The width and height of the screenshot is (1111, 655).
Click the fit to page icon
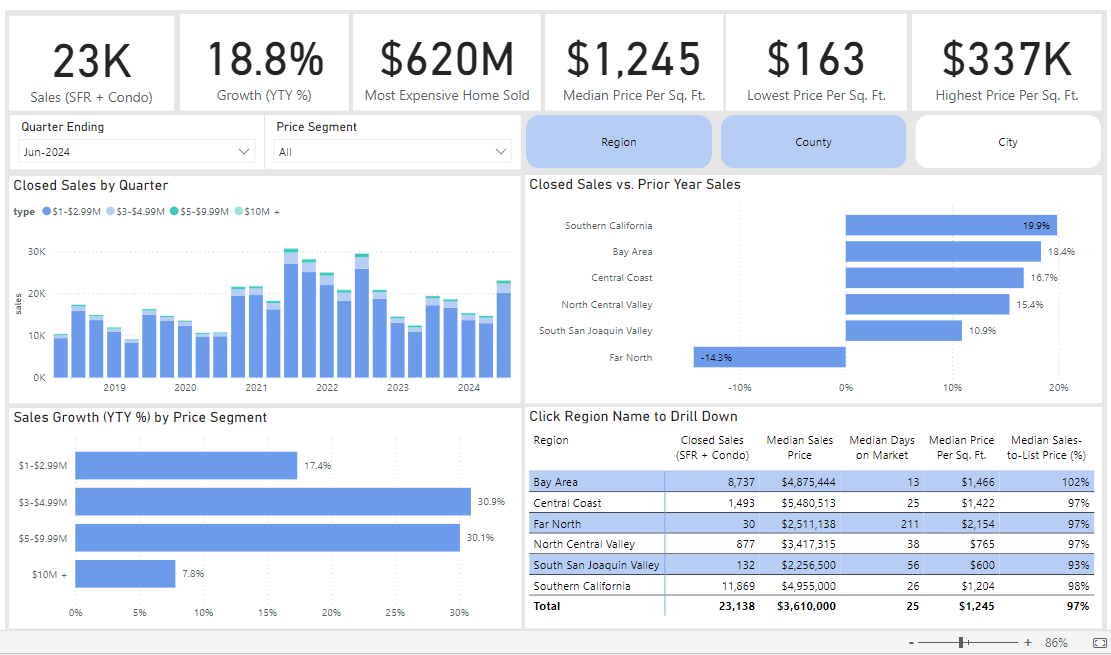1099,642
